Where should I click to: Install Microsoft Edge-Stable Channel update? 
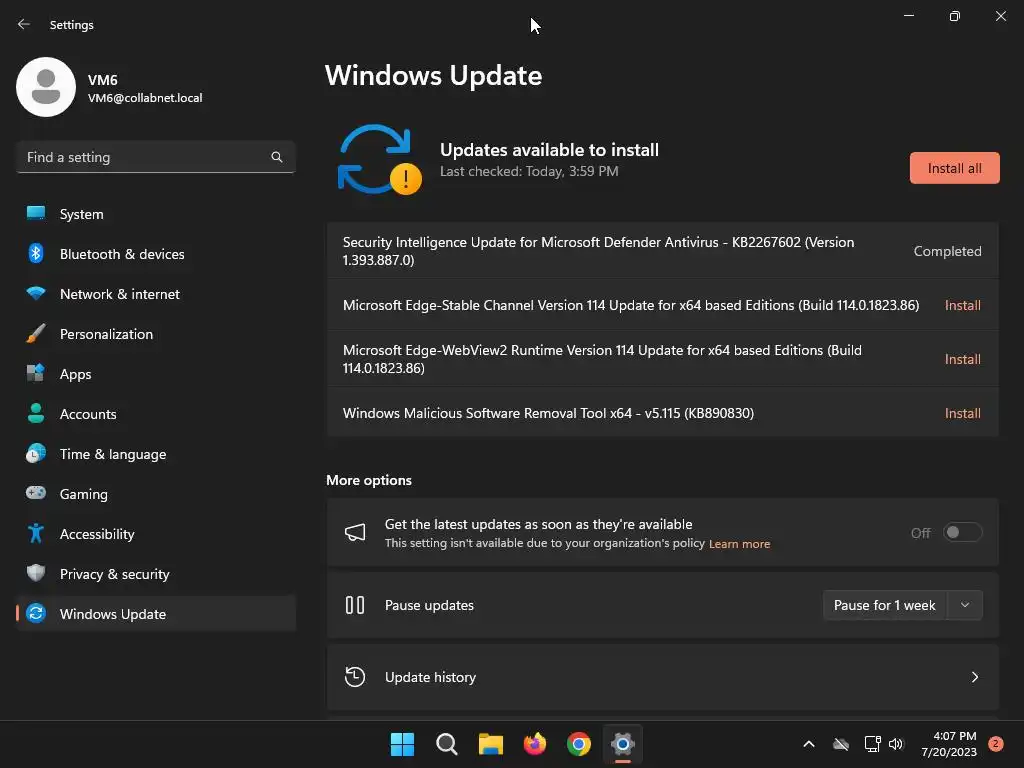963,305
